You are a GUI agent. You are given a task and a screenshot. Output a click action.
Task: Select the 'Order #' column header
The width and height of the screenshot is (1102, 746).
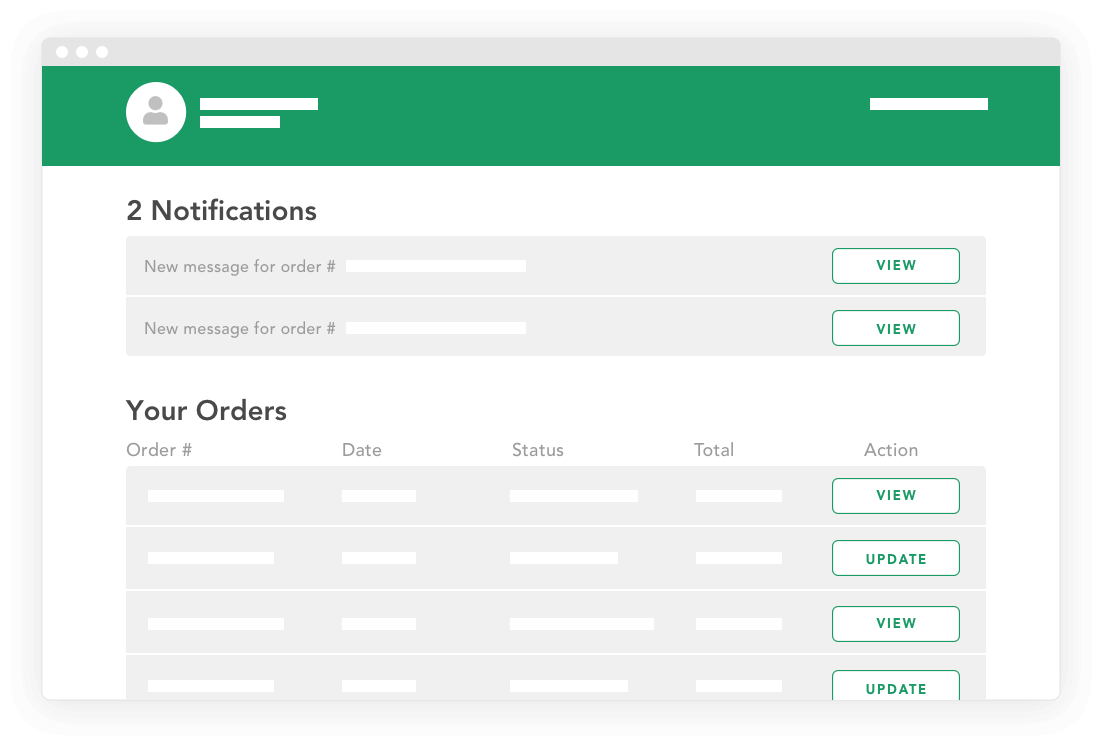click(x=159, y=450)
